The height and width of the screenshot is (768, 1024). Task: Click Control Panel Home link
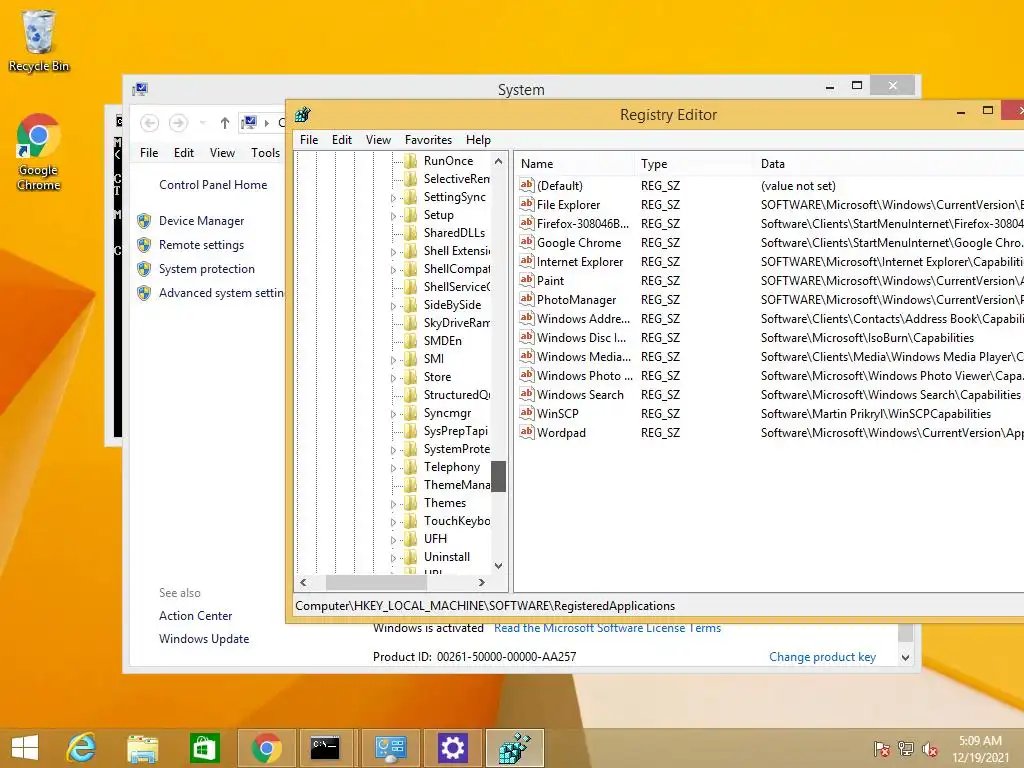pos(213,185)
